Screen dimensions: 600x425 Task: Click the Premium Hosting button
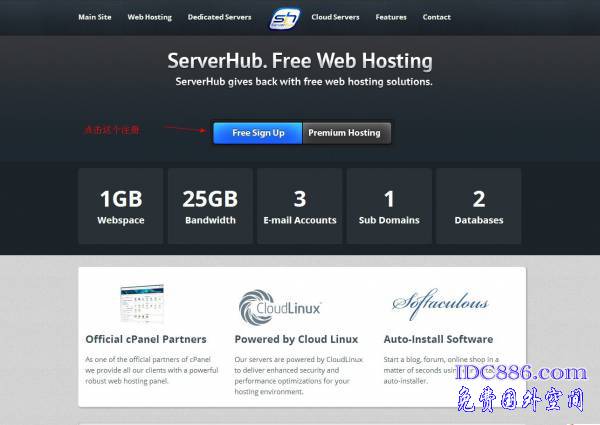344,133
